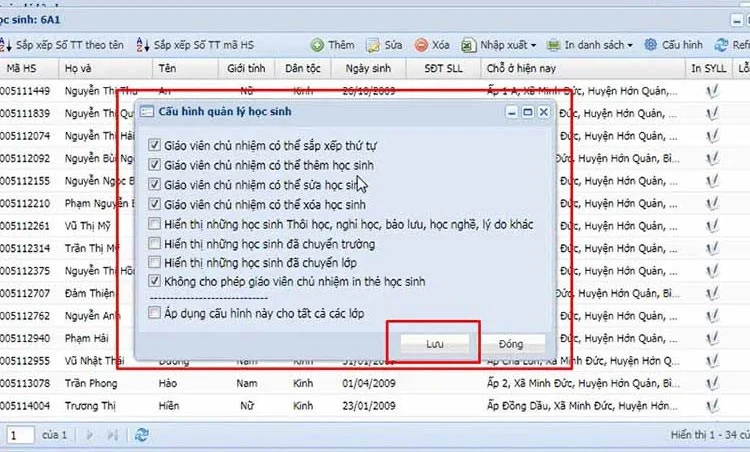Viewport: 750px width, 452px height.
Task: Click In SYLL icon for student 005111449
Action: pos(712,91)
